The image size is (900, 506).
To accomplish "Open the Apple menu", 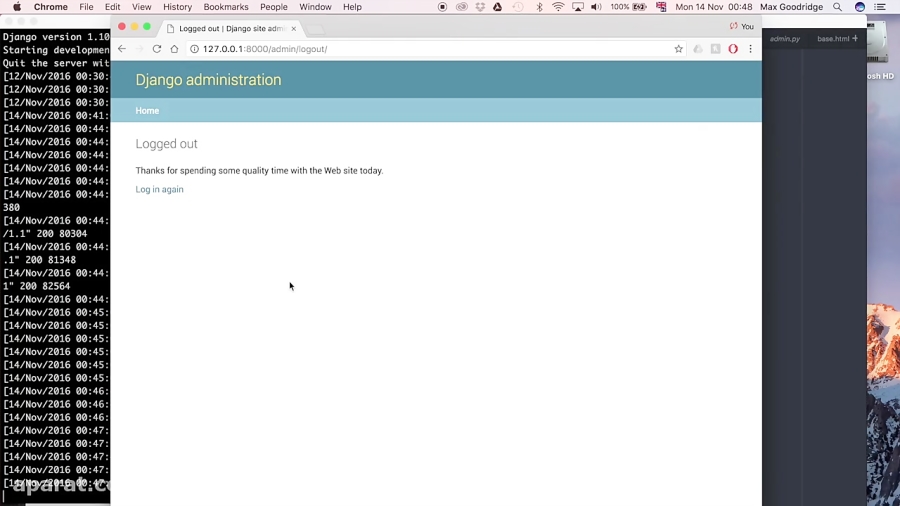I will (17, 7).
